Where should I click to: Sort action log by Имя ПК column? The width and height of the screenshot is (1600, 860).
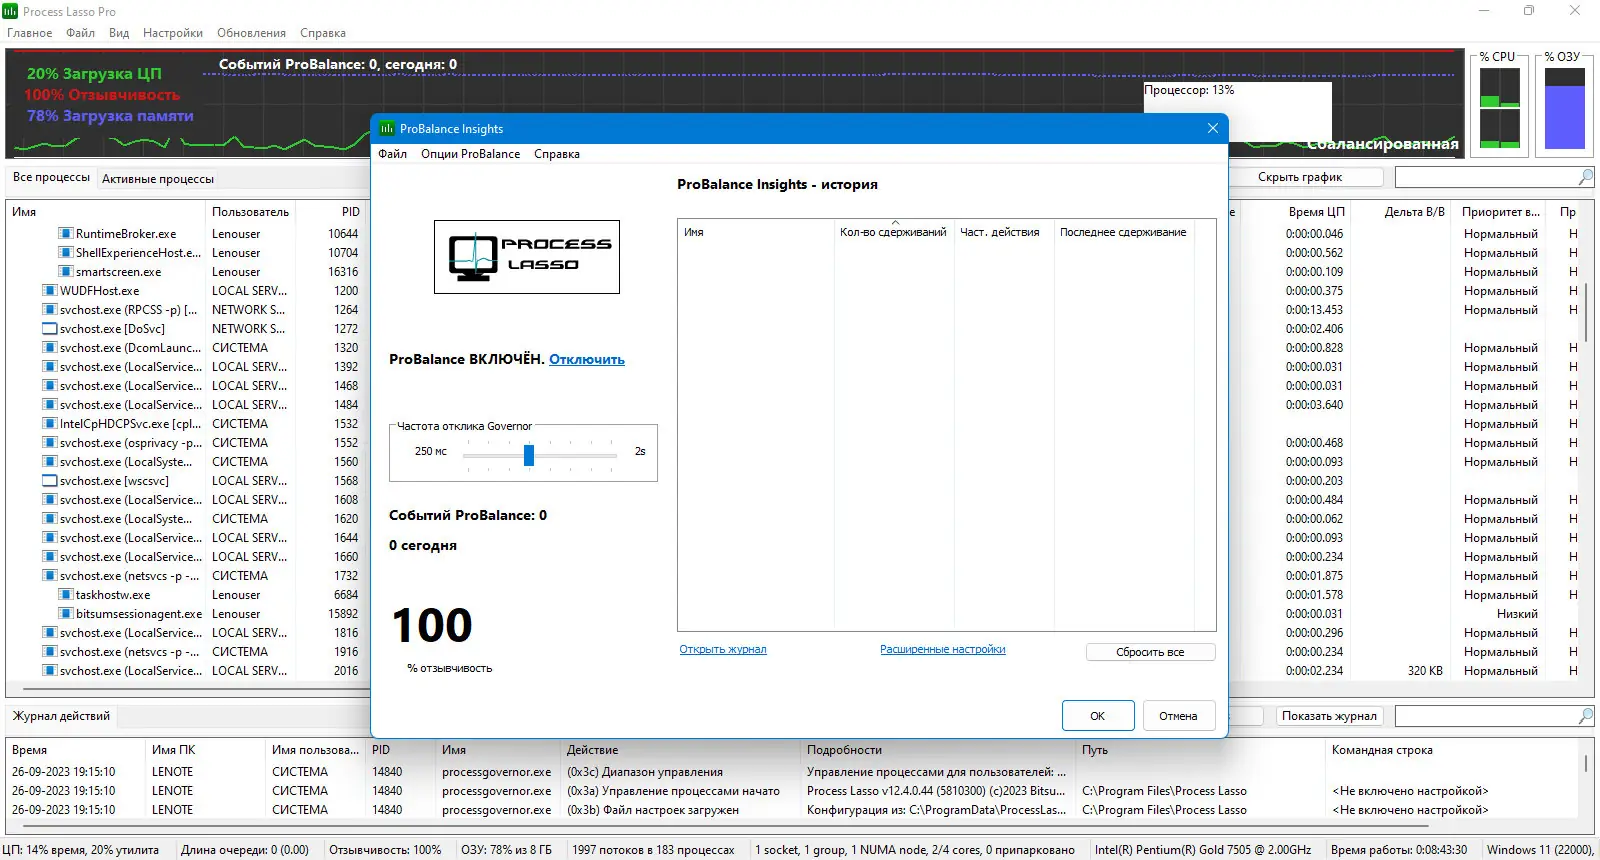(206, 750)
